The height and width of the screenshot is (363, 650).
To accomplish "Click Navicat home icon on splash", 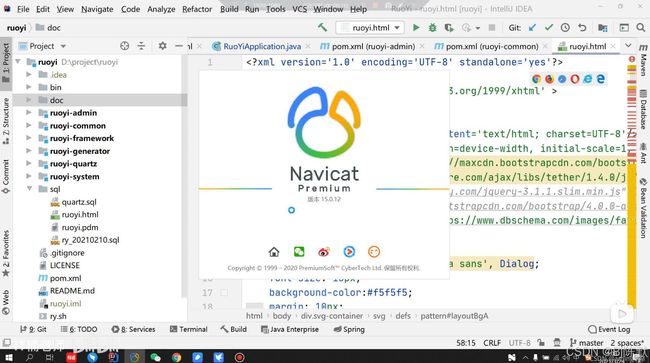I will click(274, 252).
